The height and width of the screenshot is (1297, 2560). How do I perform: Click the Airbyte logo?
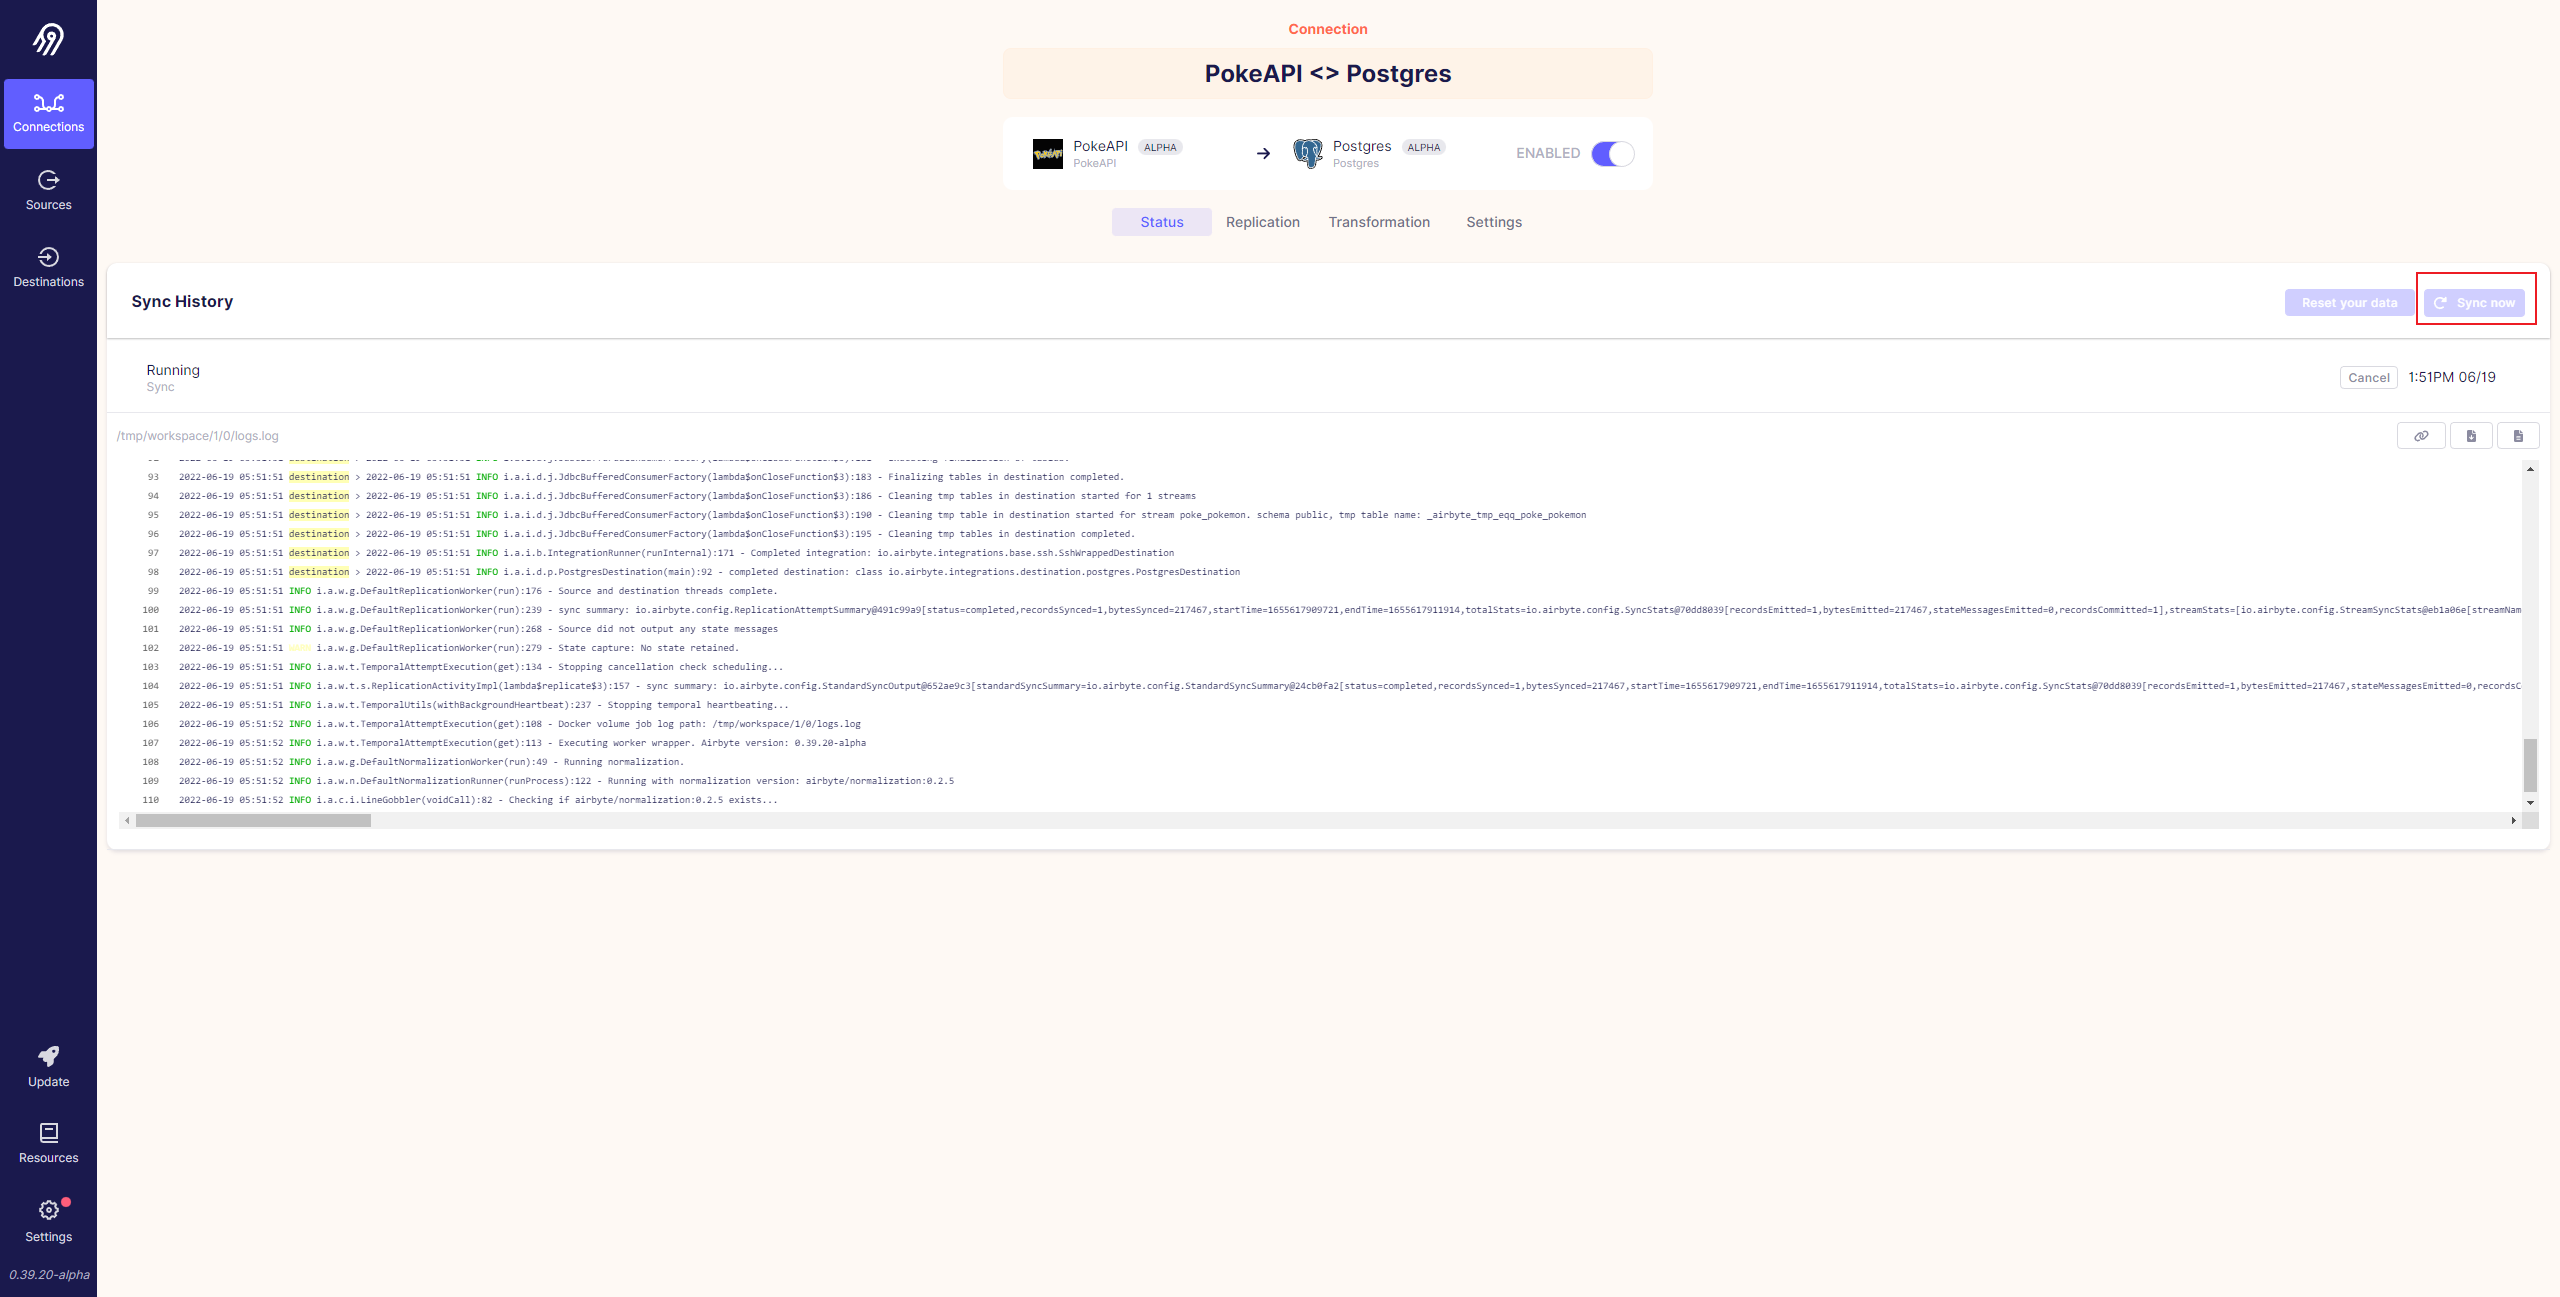click(x=48, y=39)
